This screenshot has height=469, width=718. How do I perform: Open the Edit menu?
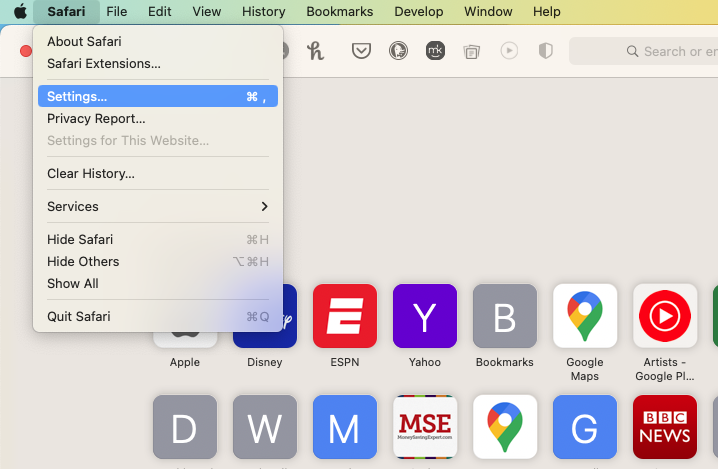coord(159,11)
